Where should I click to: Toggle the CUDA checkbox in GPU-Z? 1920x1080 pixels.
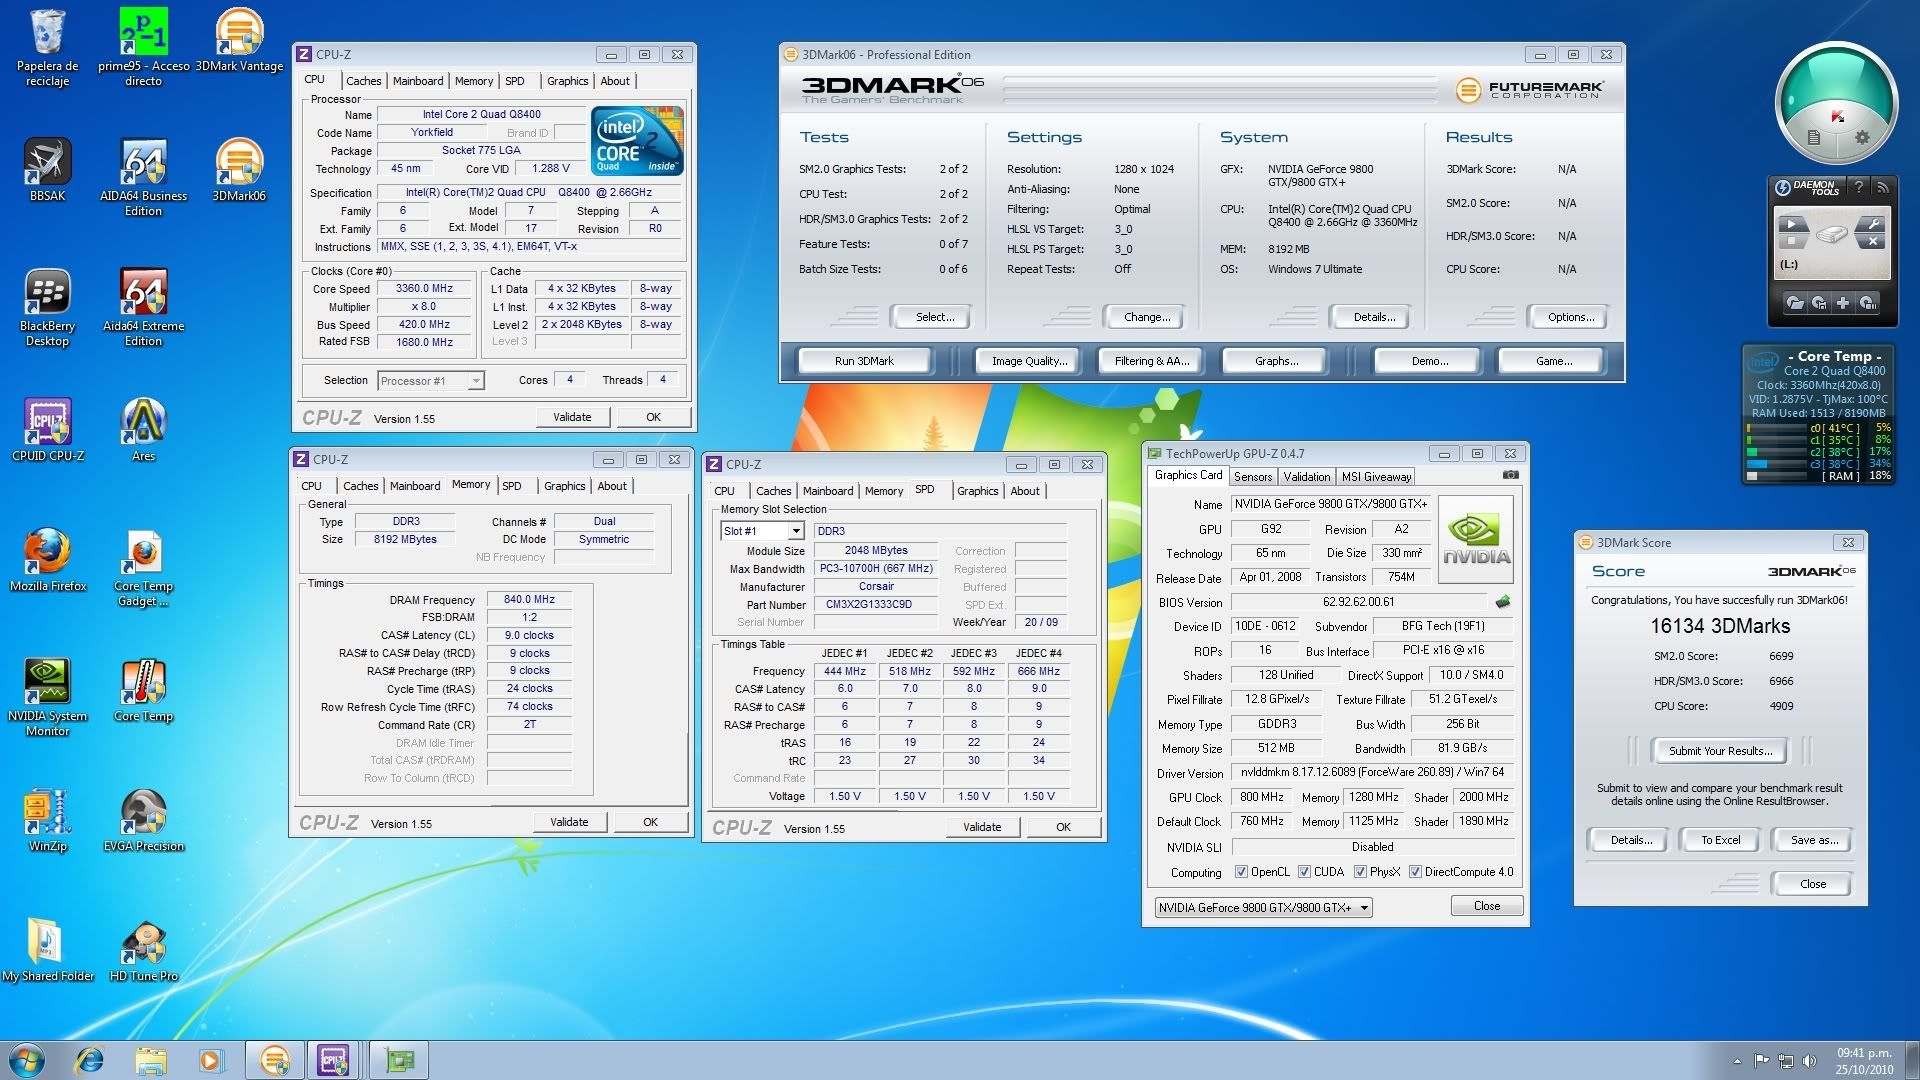click(x=1304, y=872)
